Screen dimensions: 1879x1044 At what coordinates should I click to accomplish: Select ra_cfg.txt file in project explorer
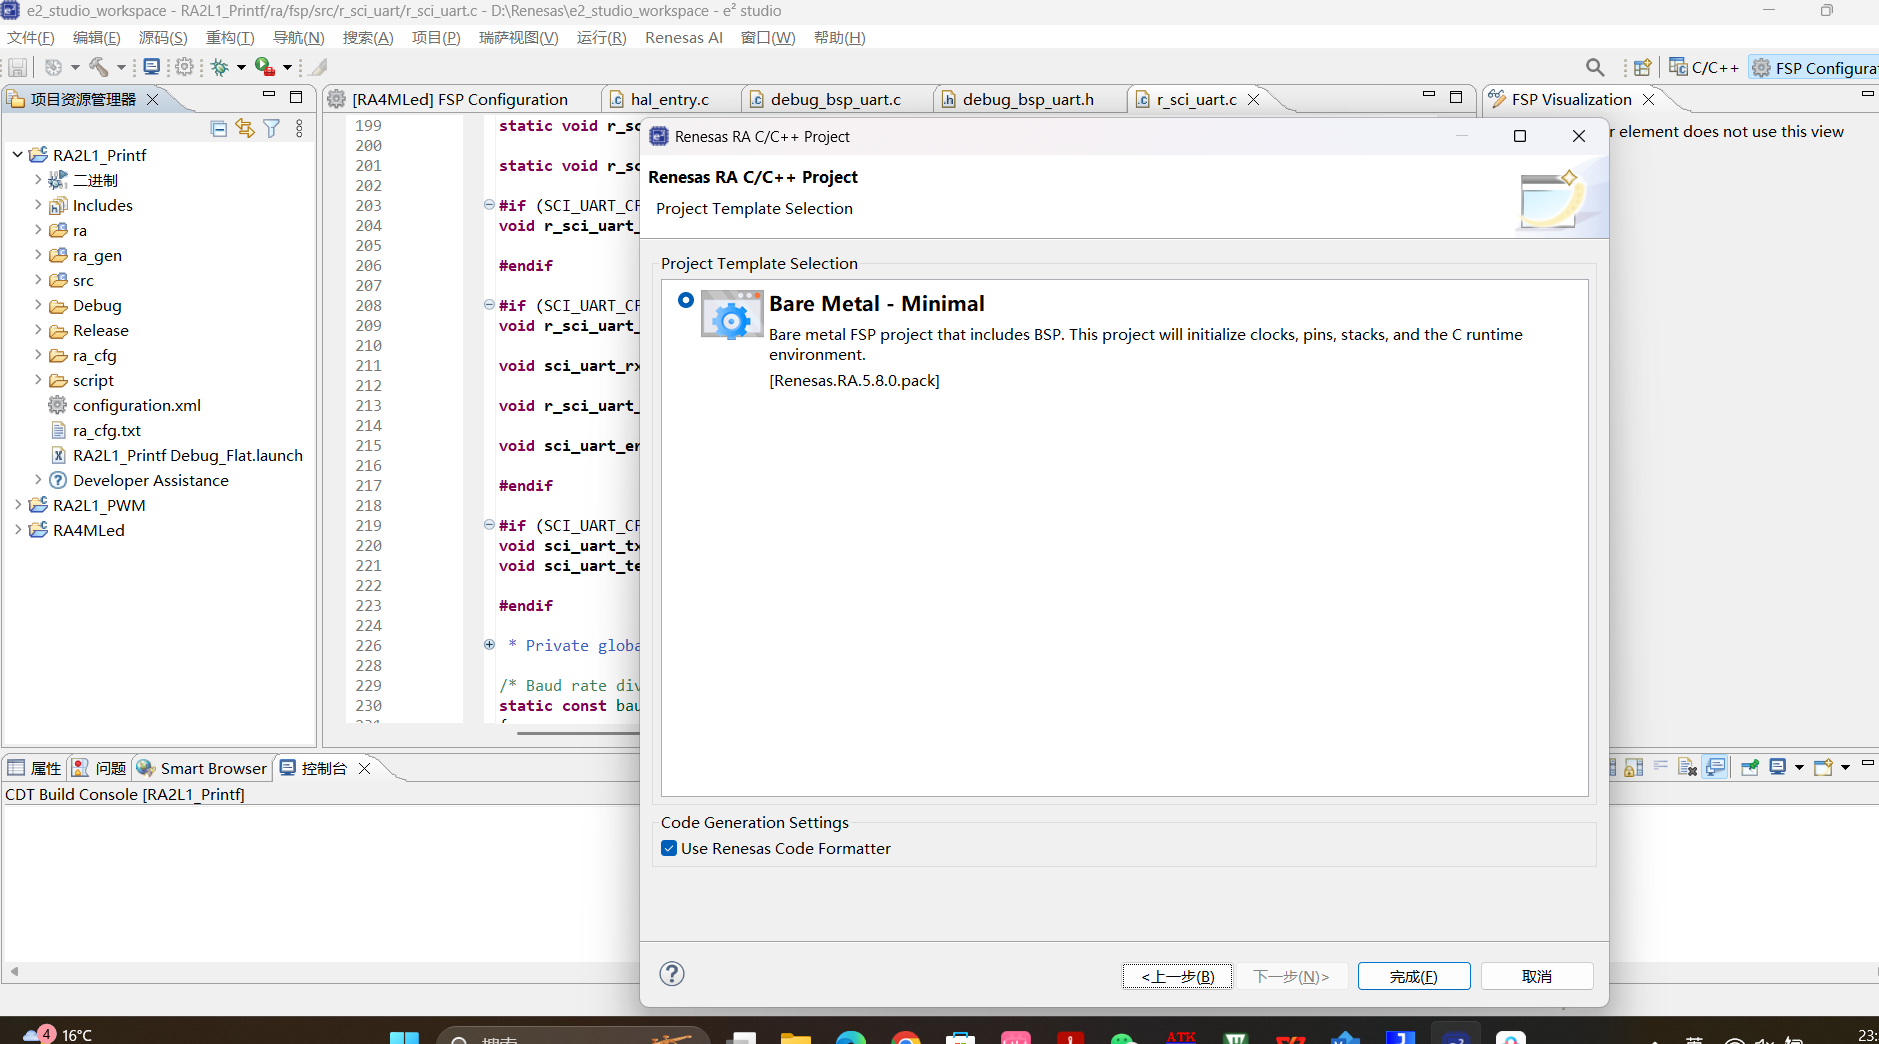[106, 430]
